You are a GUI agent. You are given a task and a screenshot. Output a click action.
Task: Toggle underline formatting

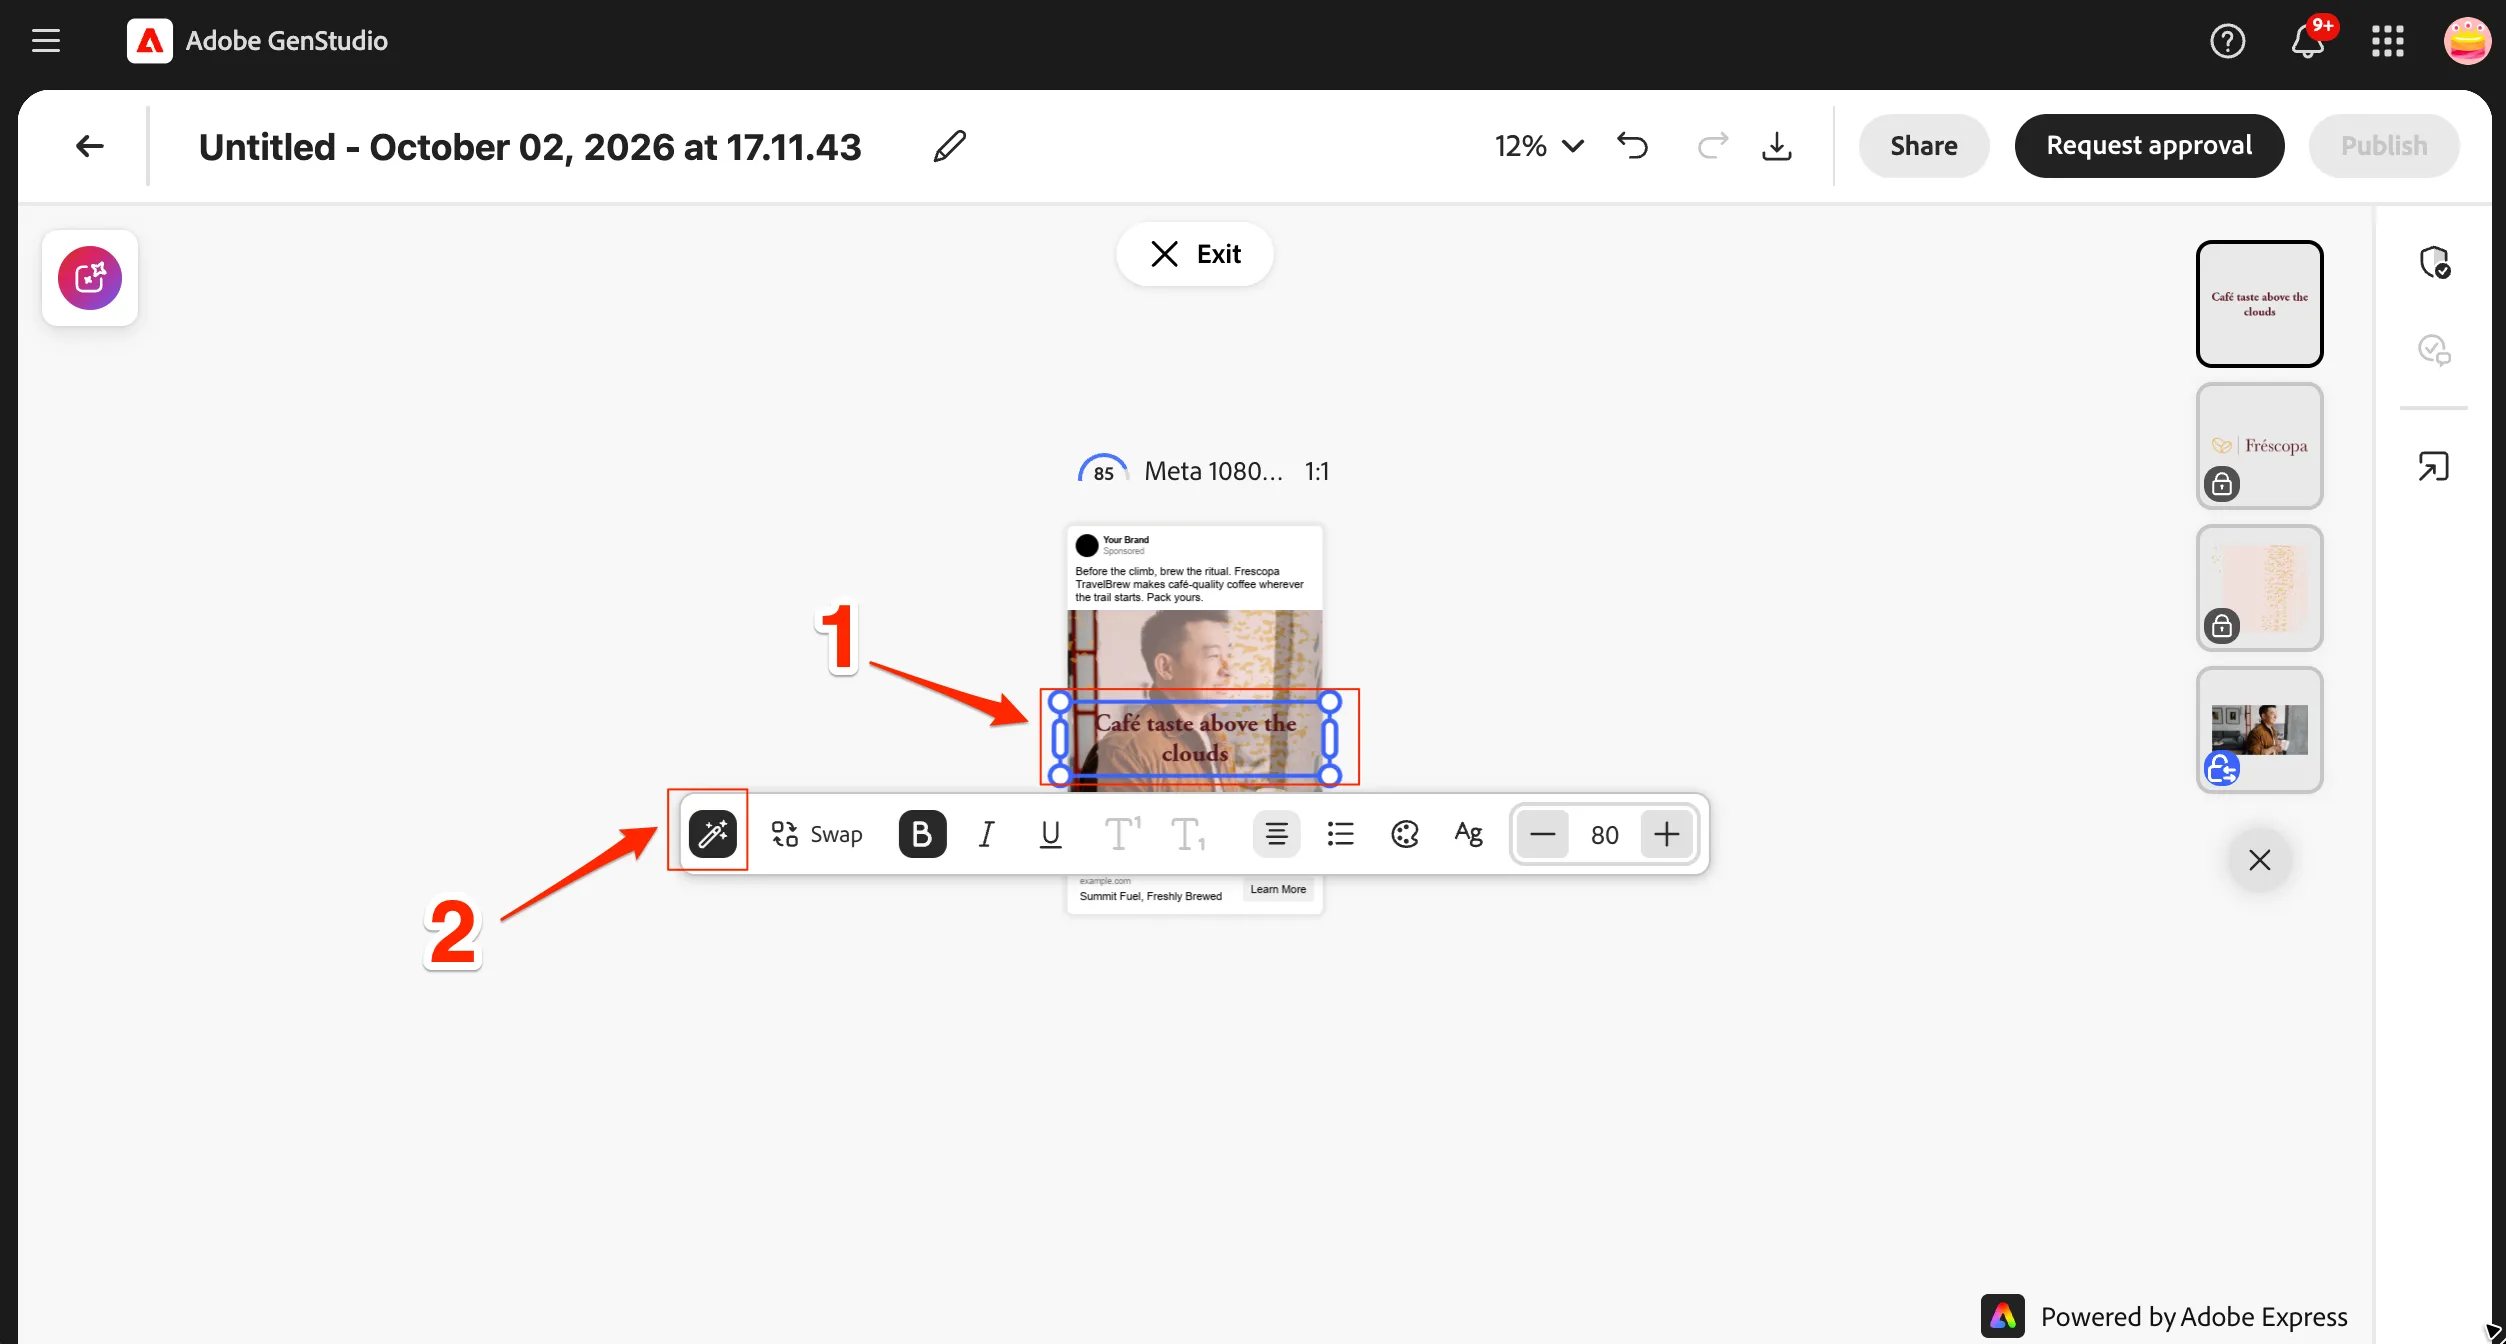[1050, 834]
